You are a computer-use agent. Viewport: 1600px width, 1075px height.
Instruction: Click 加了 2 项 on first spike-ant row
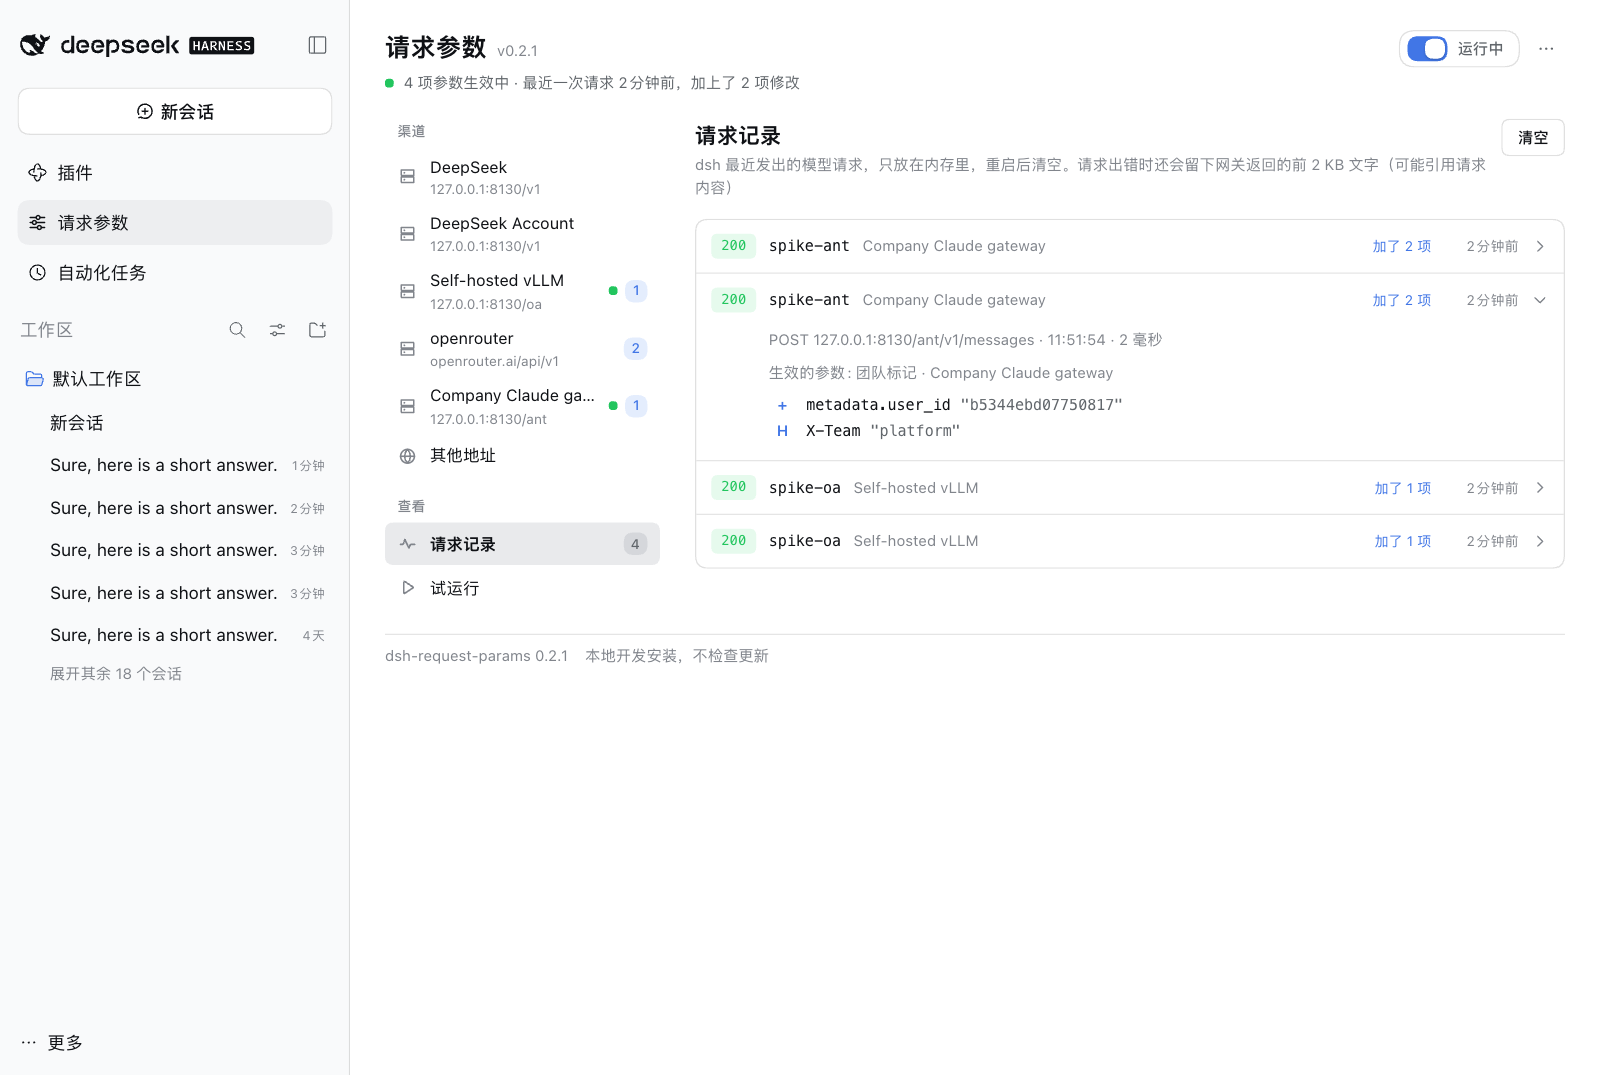pyautogui.click(x=1401, y=246)
